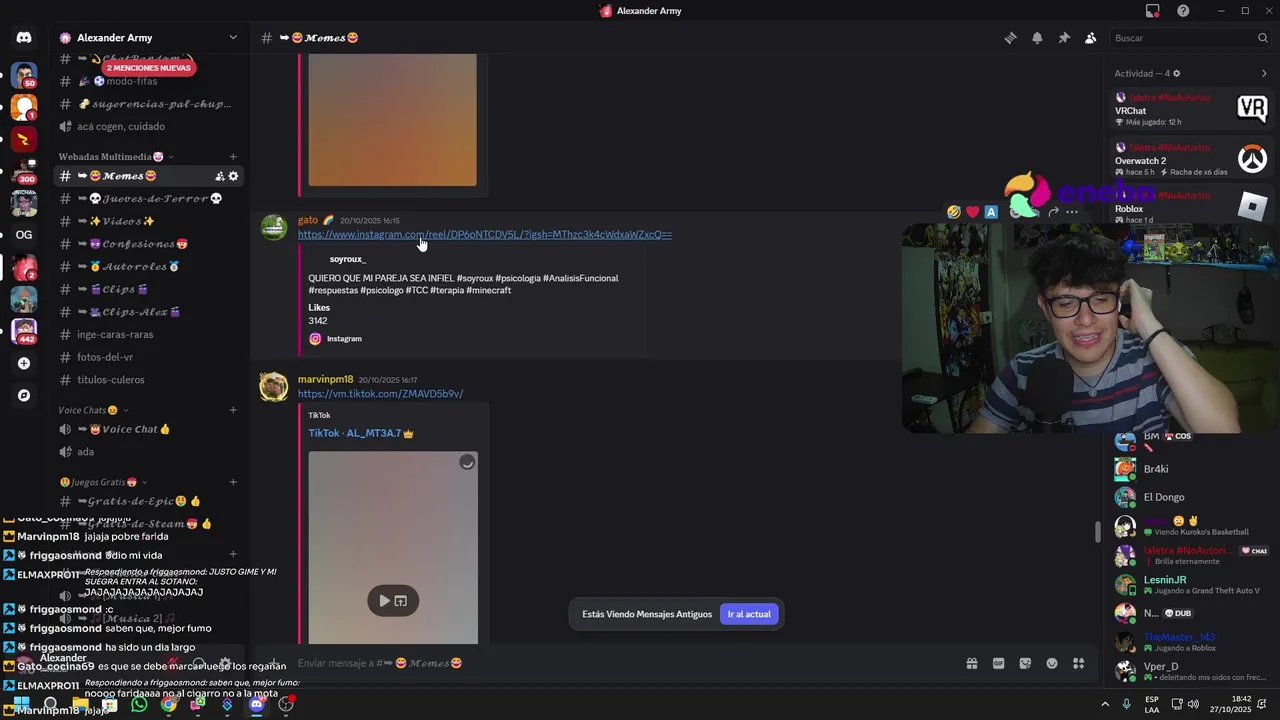Open gato's Instagram reel link
The width and height of the screenshot is (1280, 720).
[x=485, y=235]
